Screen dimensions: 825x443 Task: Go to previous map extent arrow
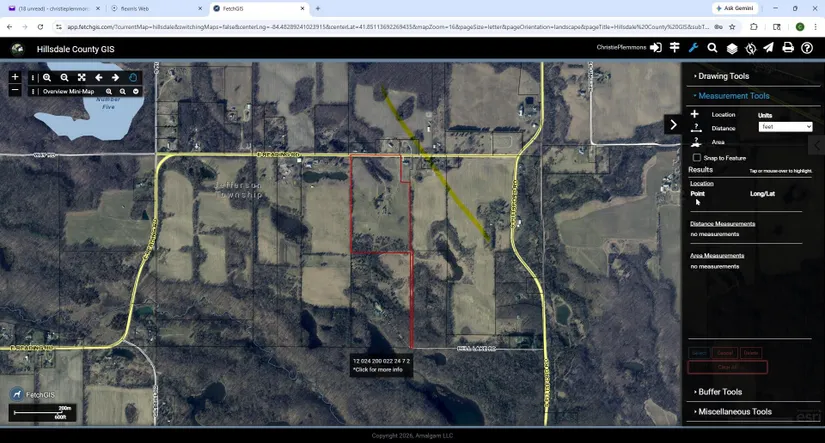[x=99, y=77]
